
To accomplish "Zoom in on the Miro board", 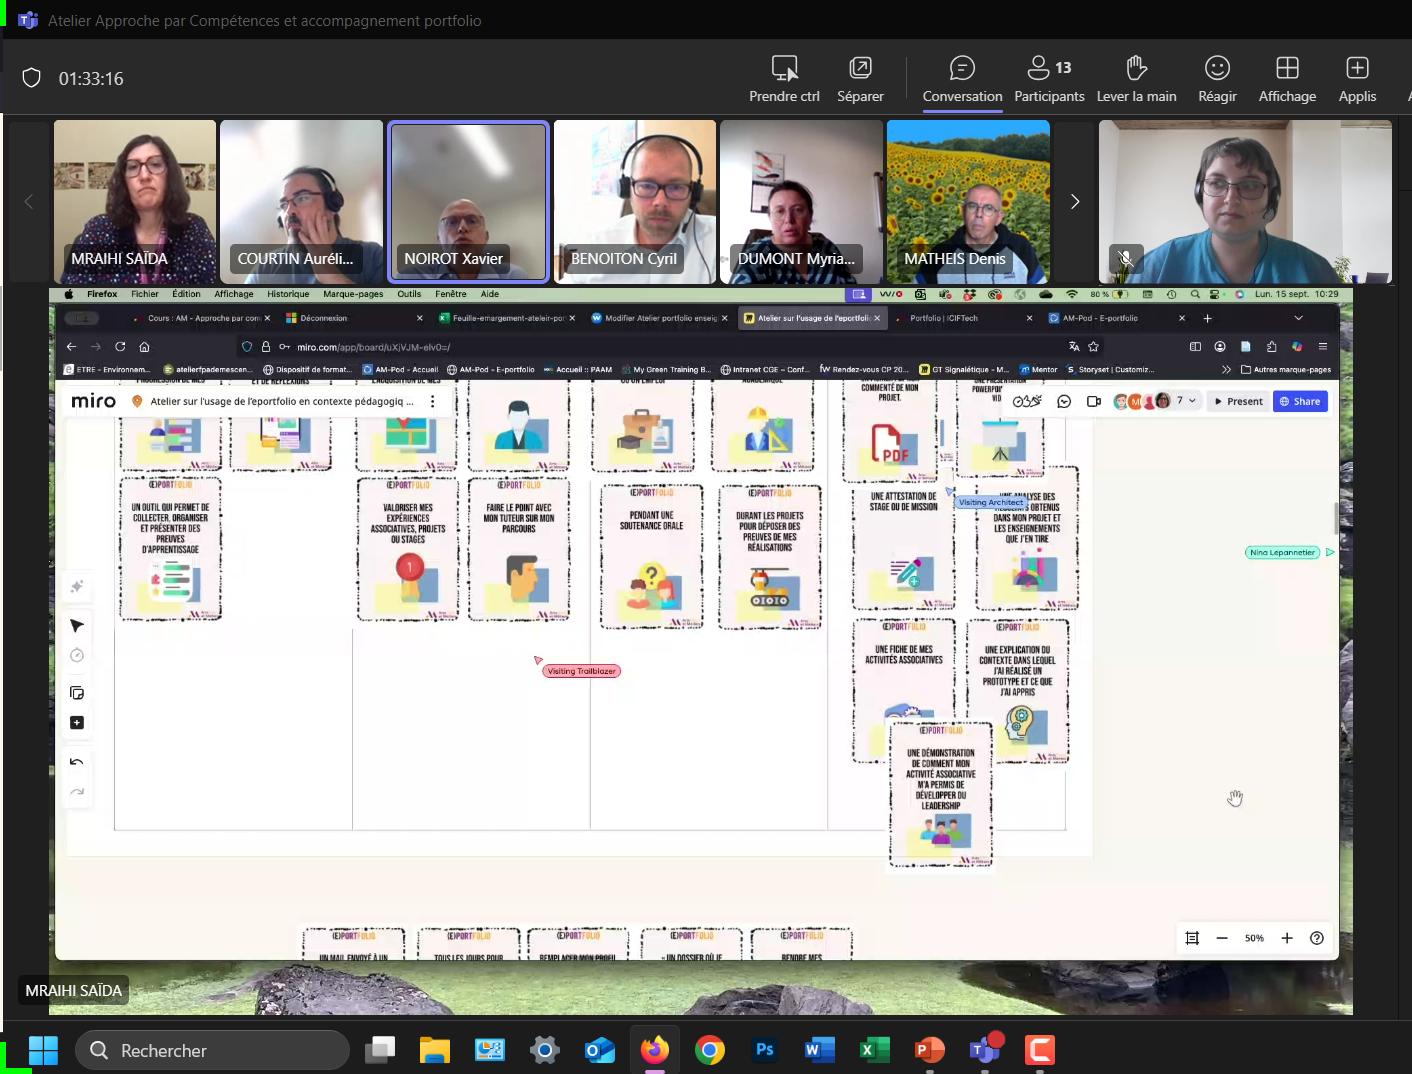I will [1287, 938].
